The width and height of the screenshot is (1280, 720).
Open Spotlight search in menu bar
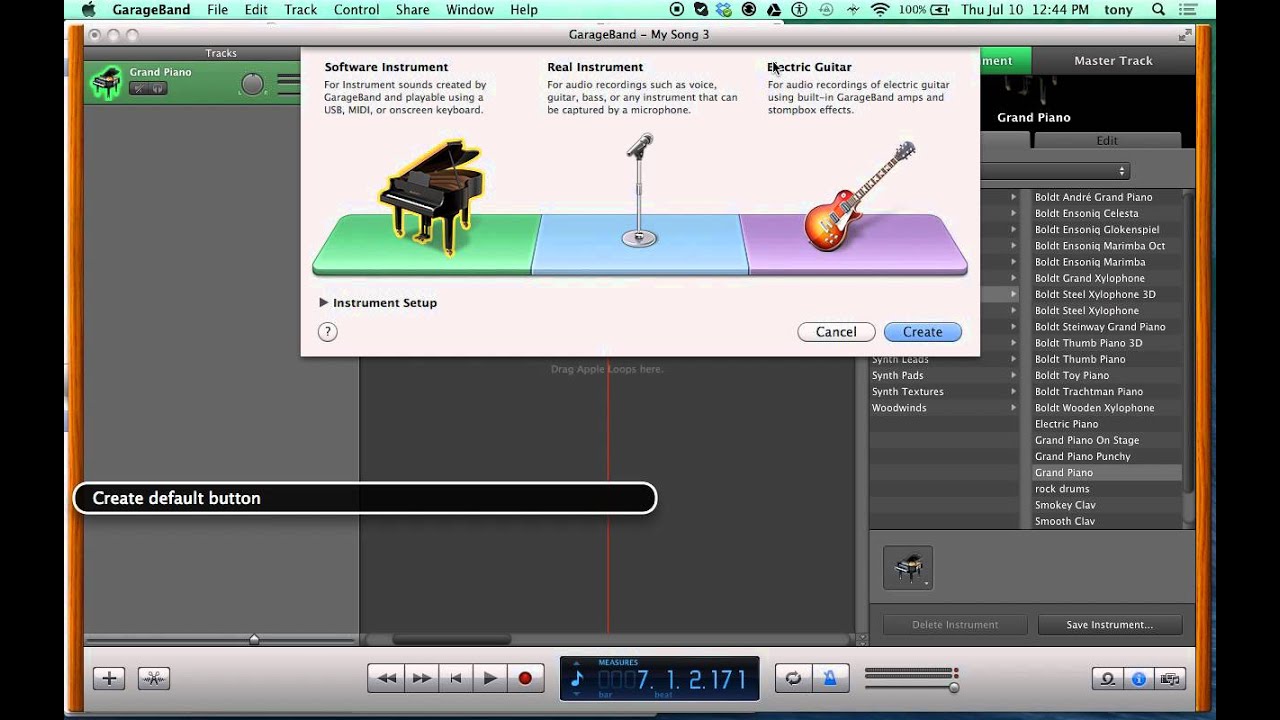(x=1158, y=10)
